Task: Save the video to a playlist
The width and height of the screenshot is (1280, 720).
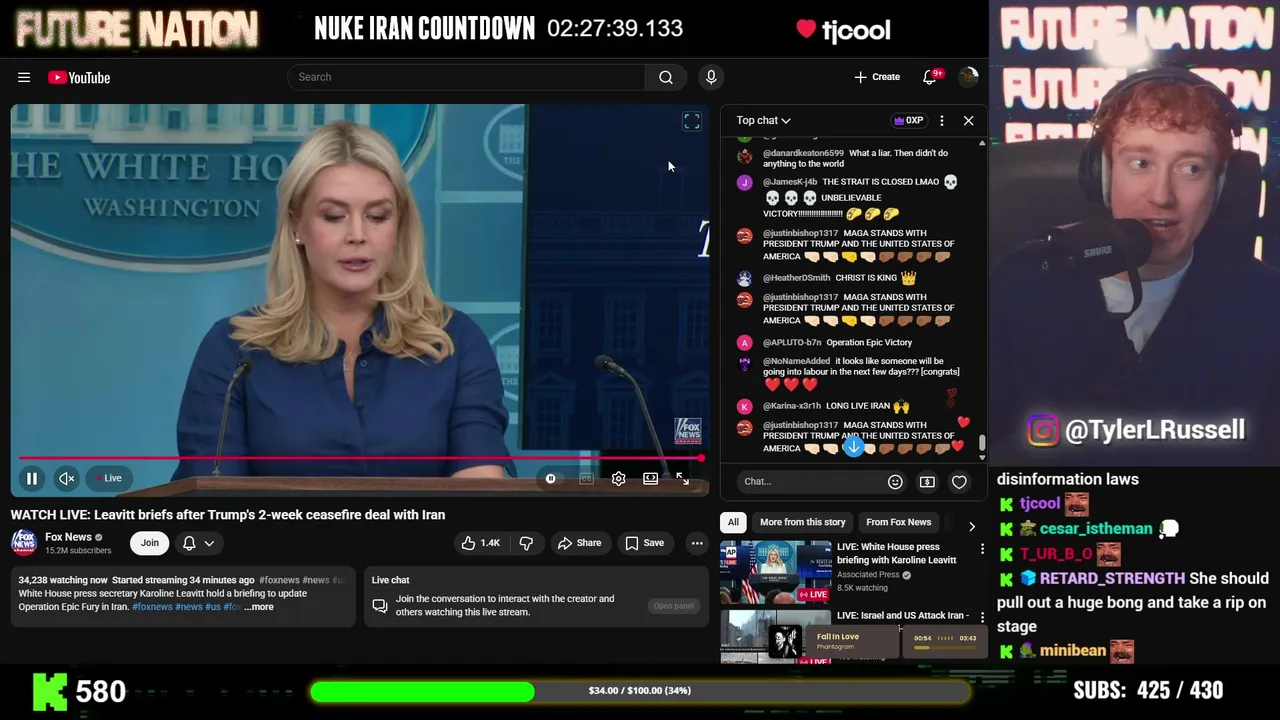Action: pyautogui.click(x=644, y=543)
